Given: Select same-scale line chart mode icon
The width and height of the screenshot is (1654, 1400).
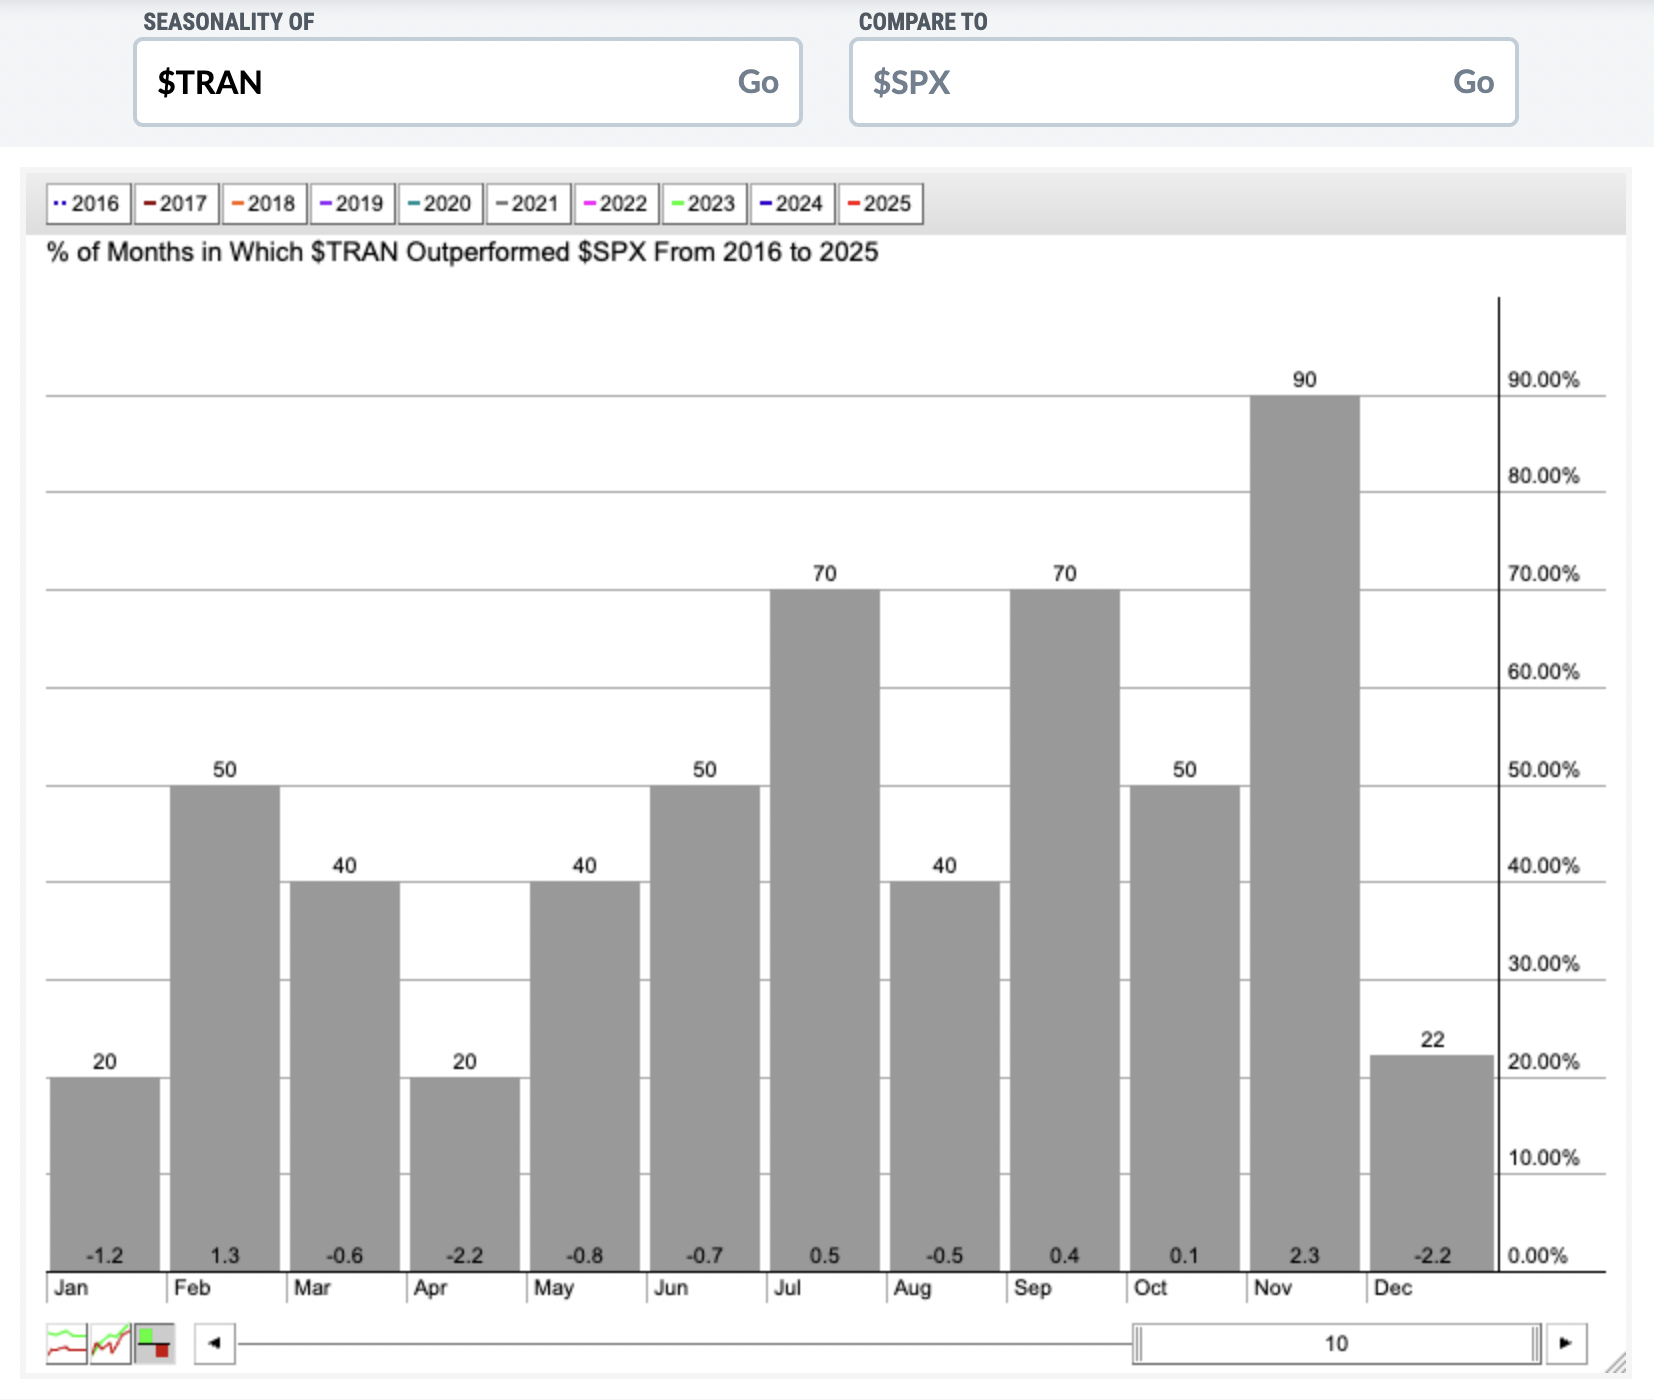Looking at the screenshot, I should [110, 1343].
